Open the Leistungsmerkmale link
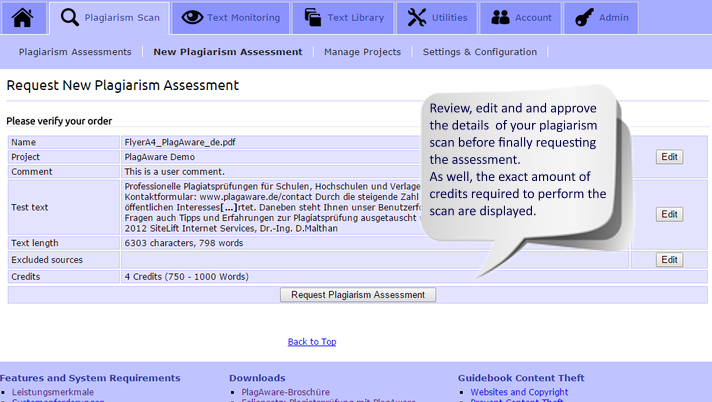The width and height of the screenshot is (712, 402). point(53,392)
